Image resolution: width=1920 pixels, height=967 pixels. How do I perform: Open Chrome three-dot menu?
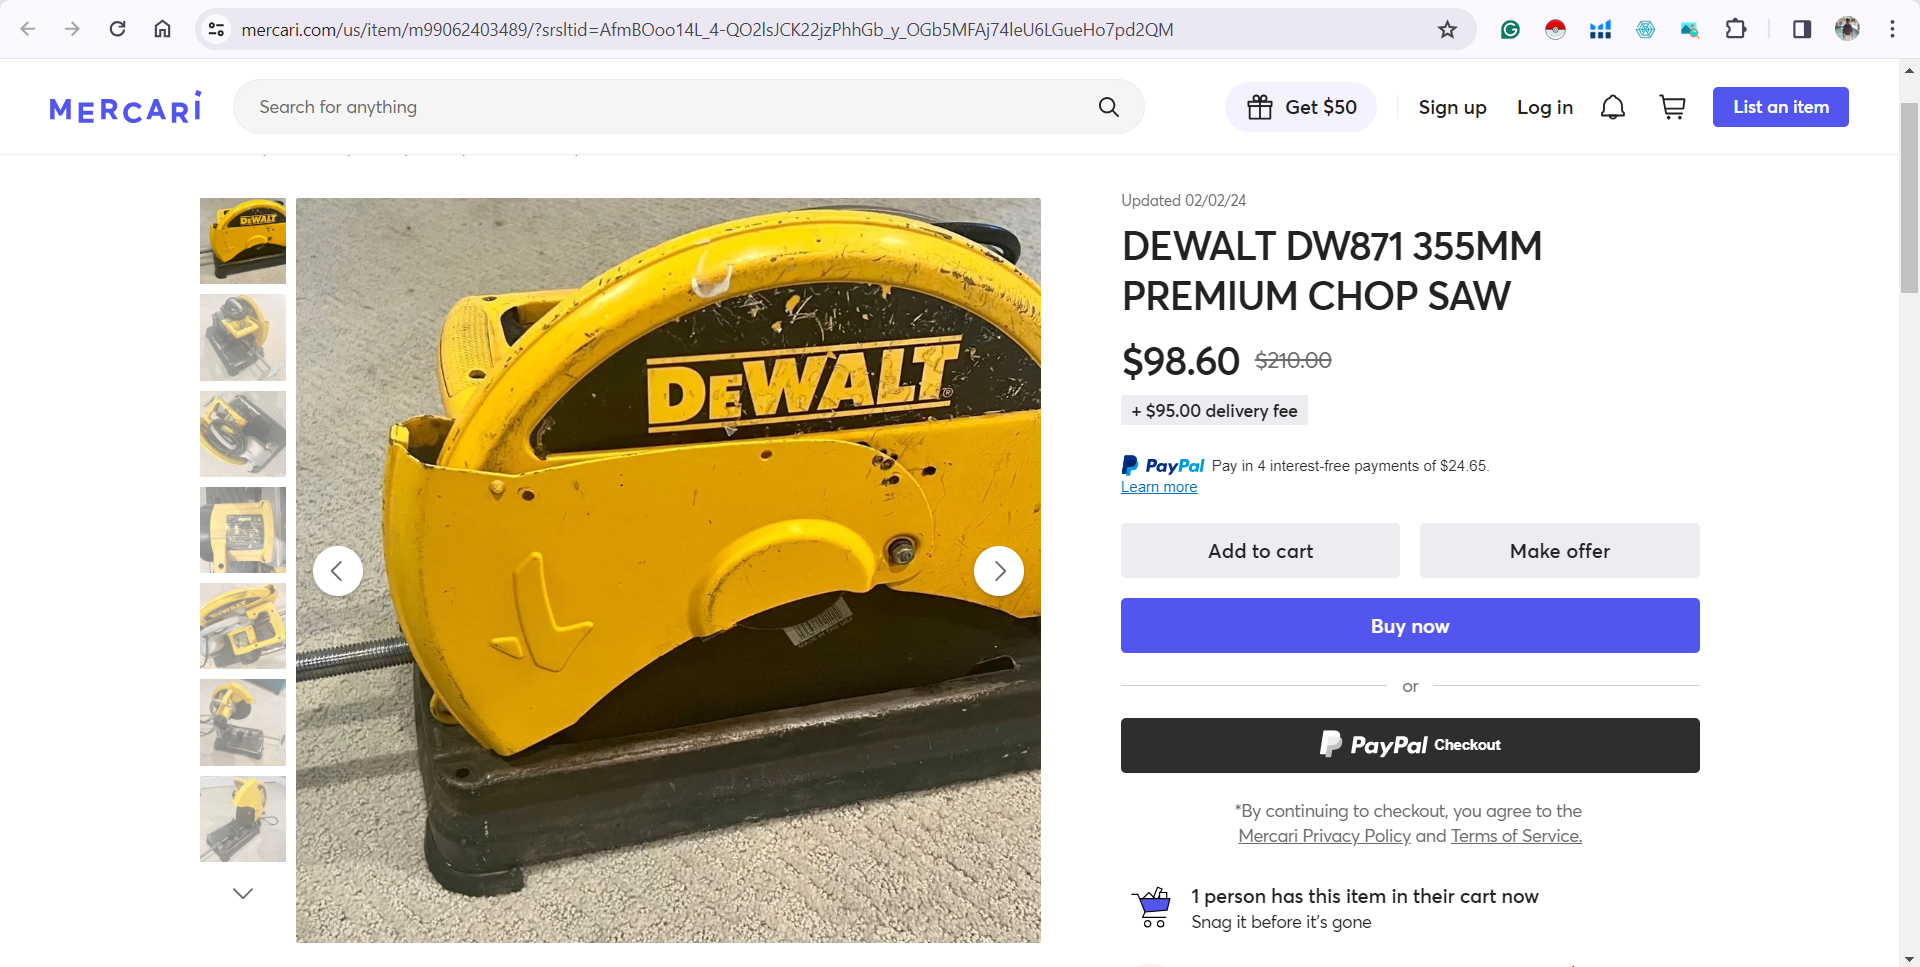click(1892, 29)
